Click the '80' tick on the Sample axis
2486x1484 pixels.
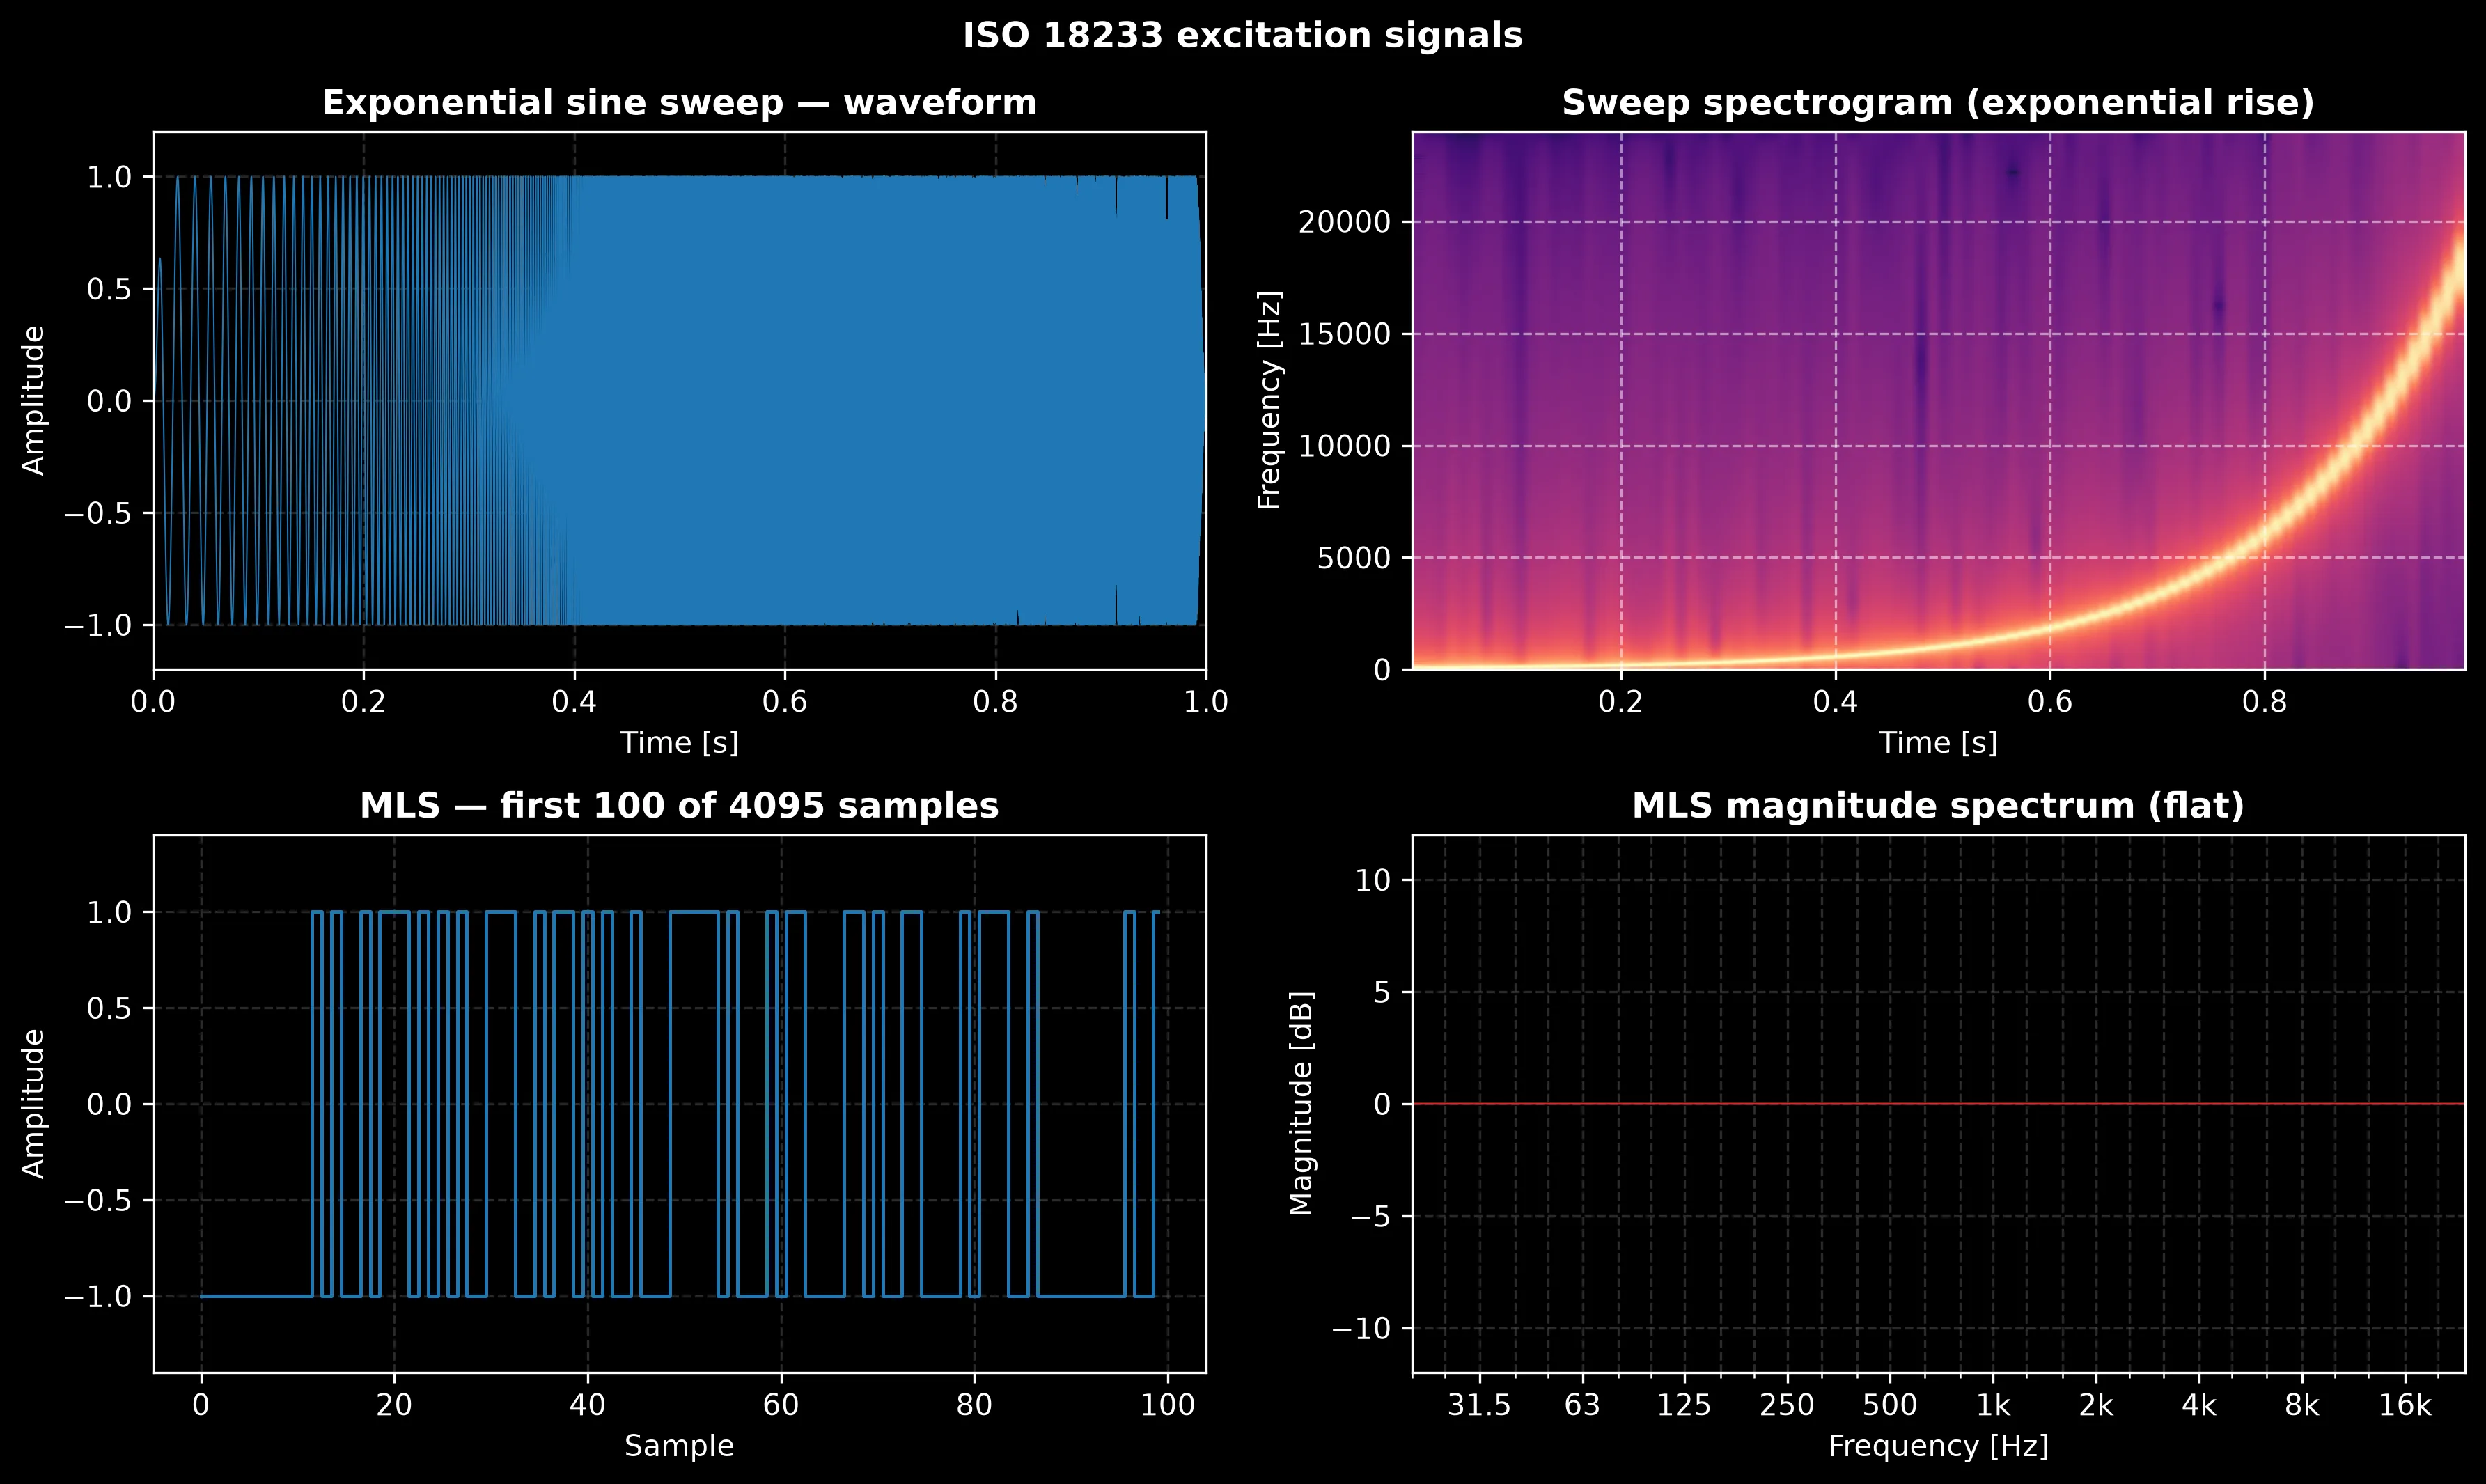pos(974,1406)
